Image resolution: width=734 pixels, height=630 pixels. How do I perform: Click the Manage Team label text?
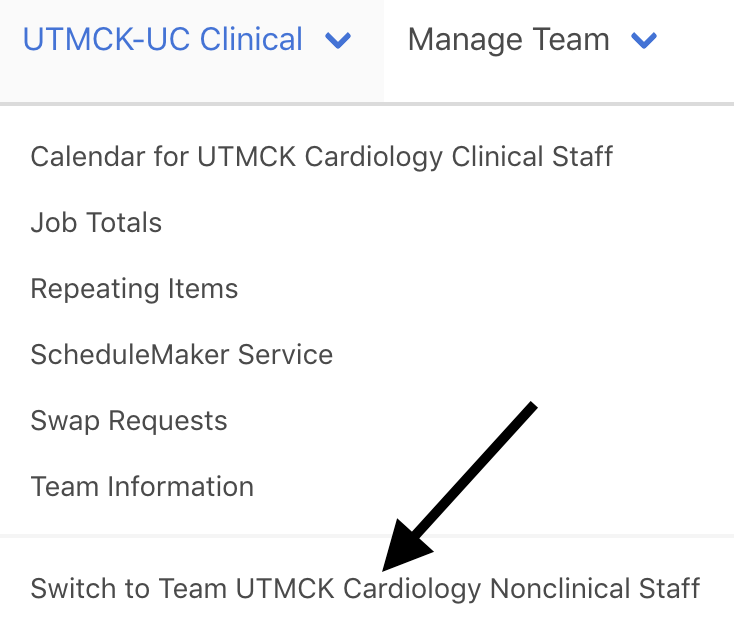tap(509, 41)
